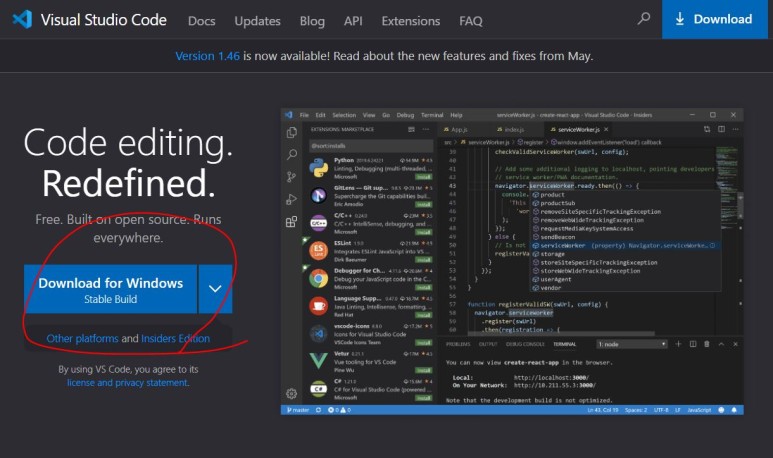
Task: Open the Docs navigation link
Action: (x=202, y=21)
